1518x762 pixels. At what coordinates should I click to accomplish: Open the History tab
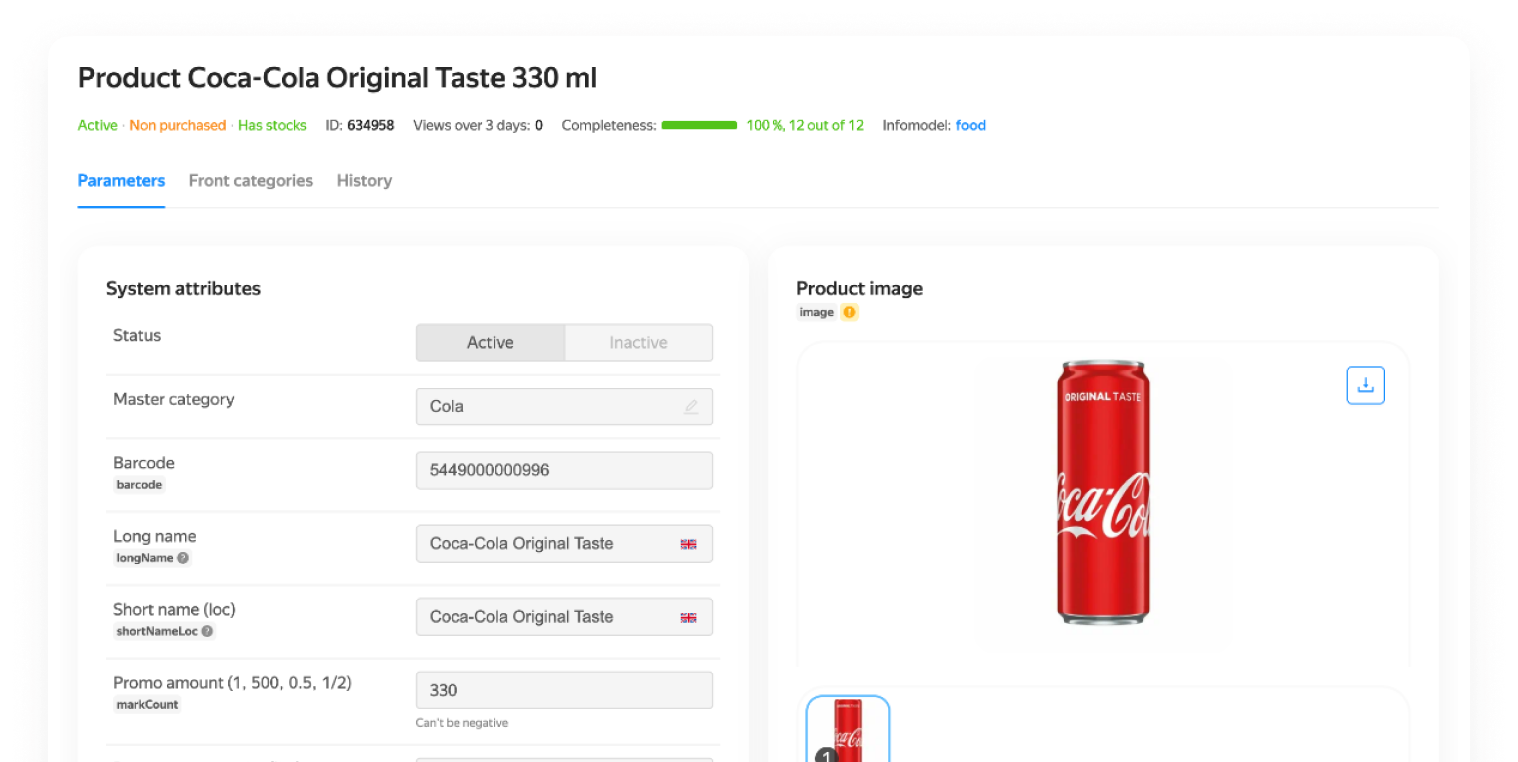[364, 181]
